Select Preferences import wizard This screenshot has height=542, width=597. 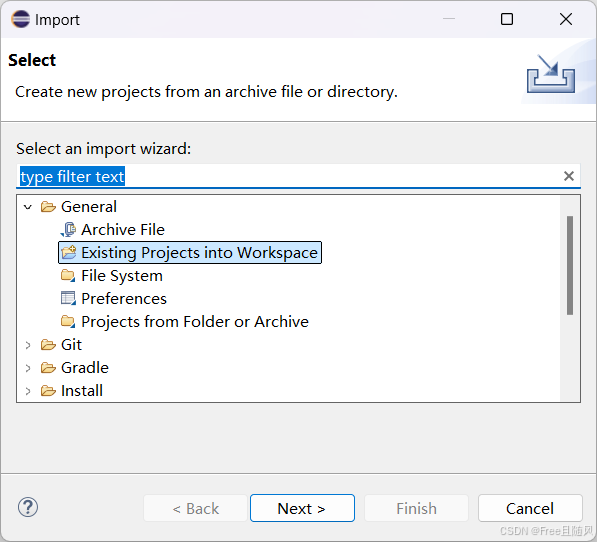click(124, 299)
